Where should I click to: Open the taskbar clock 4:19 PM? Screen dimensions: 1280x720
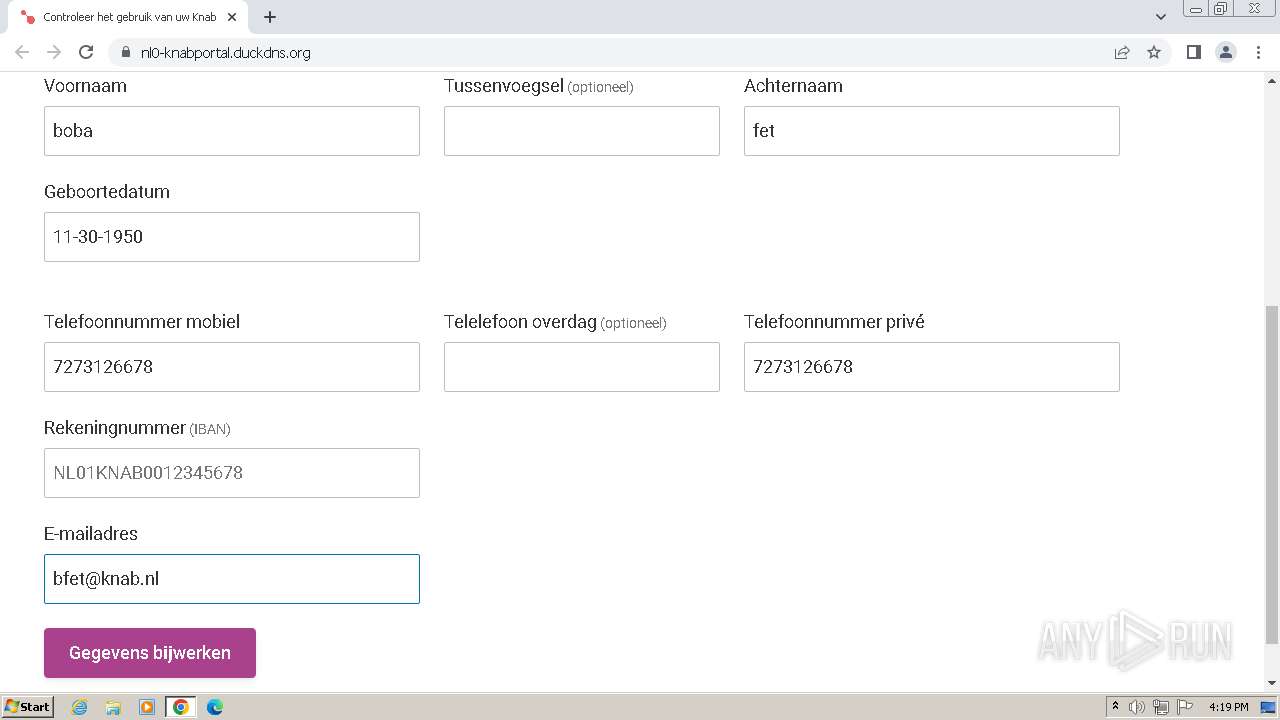point(1228,707)
